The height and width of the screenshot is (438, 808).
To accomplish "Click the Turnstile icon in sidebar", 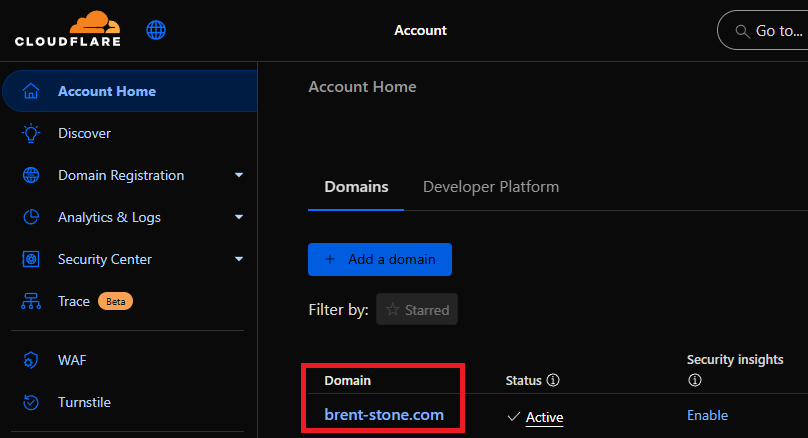I will tap(31, 402).
